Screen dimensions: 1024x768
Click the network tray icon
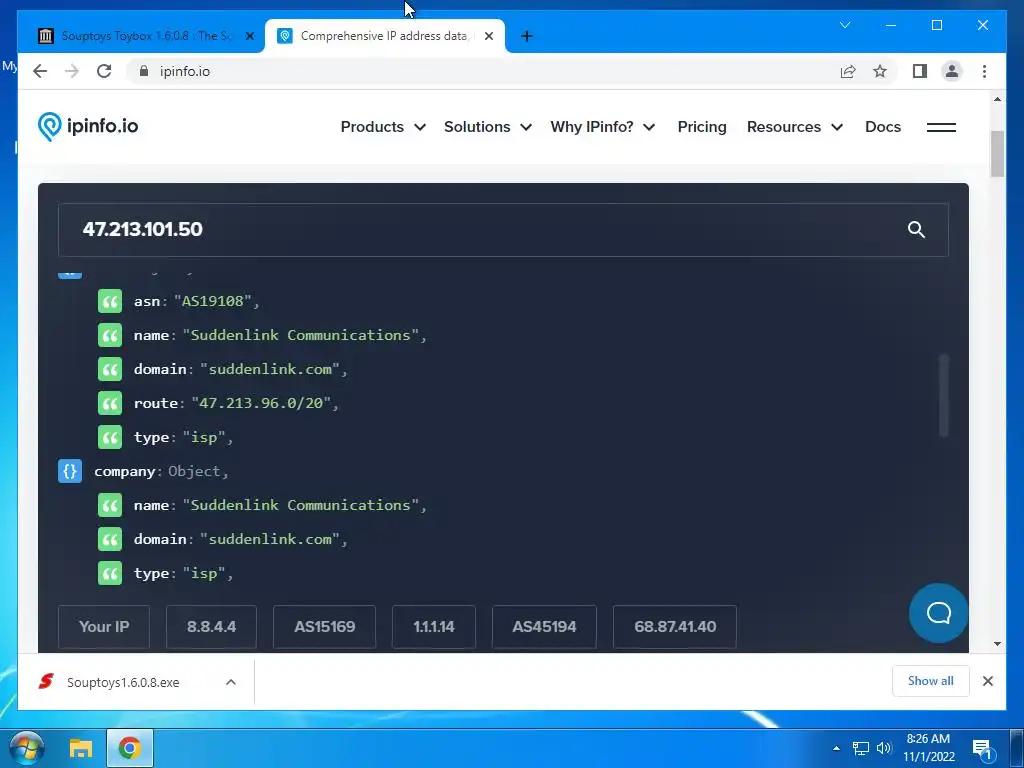pyautogui.click(x=861, y=748)
